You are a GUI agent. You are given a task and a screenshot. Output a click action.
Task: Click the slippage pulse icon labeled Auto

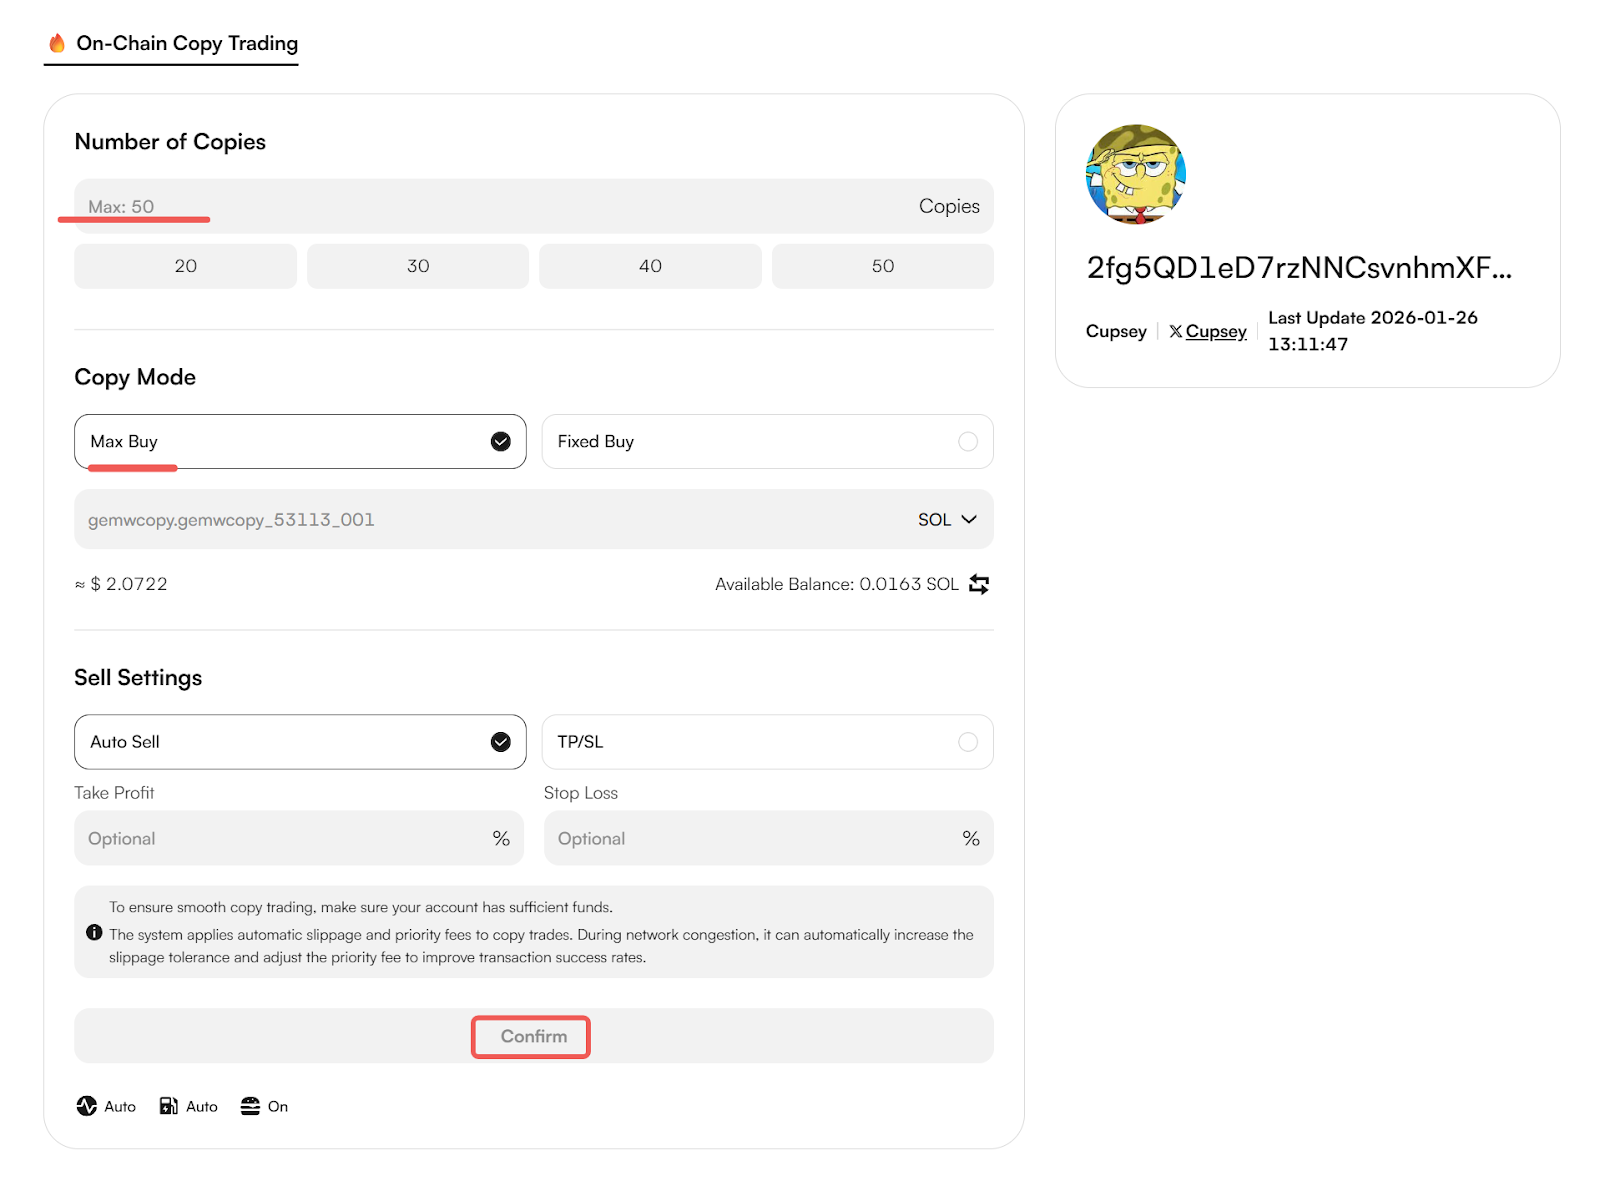pyautogui.click(x=87, y=1106)
